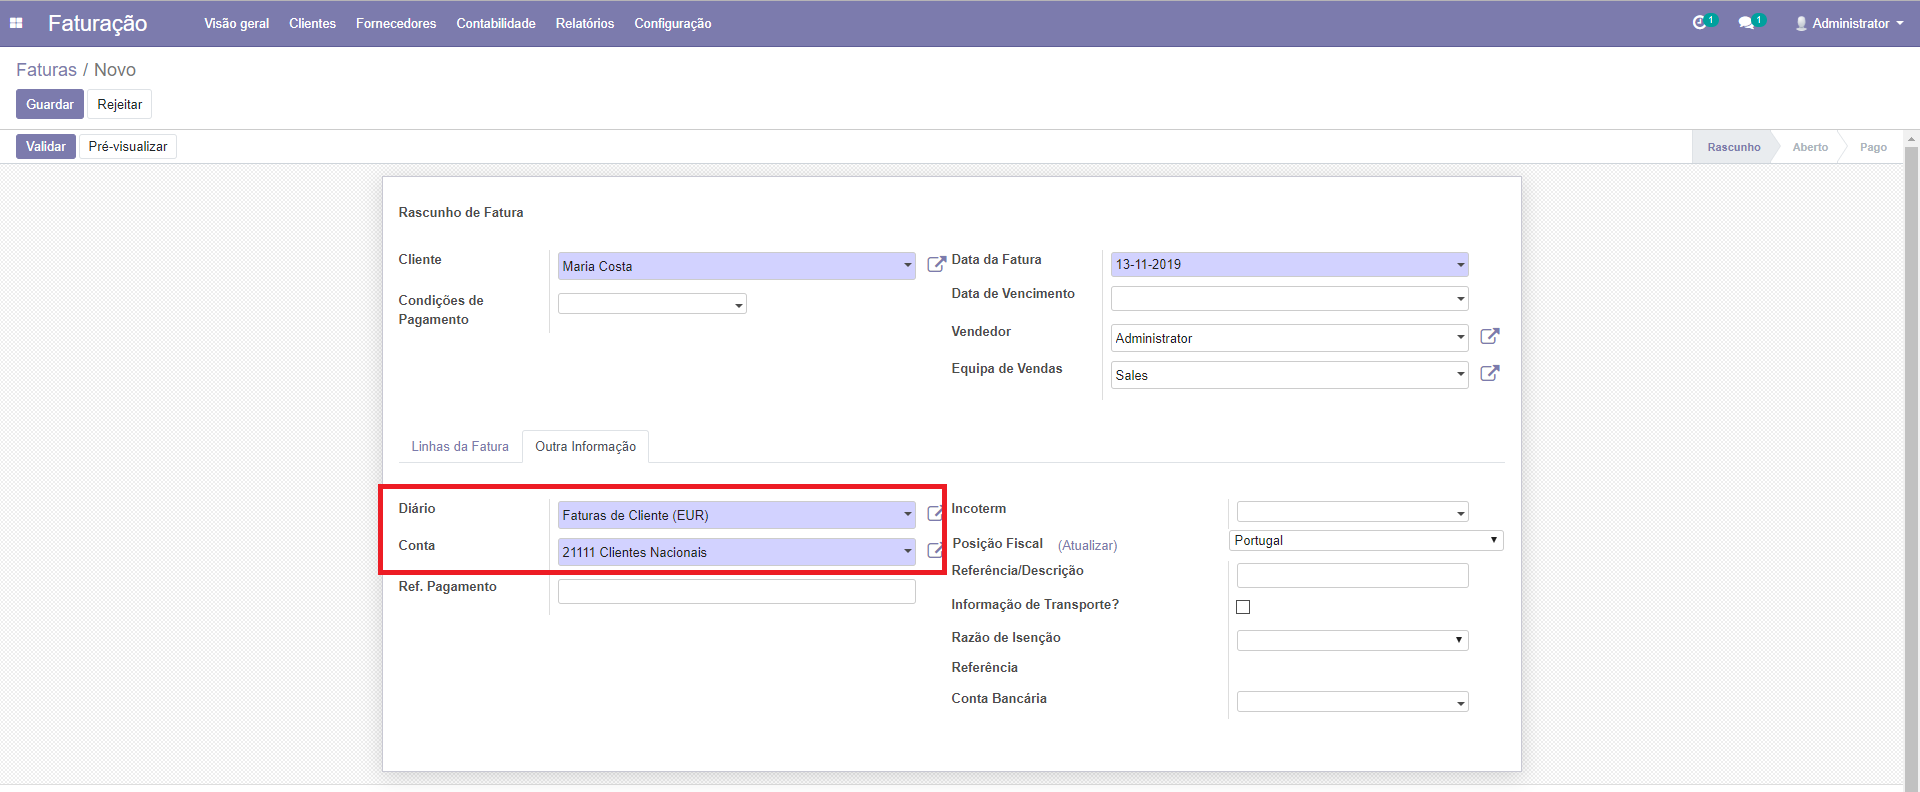Click the Guardar button
1920x792 pixels.
coord(50,104)
